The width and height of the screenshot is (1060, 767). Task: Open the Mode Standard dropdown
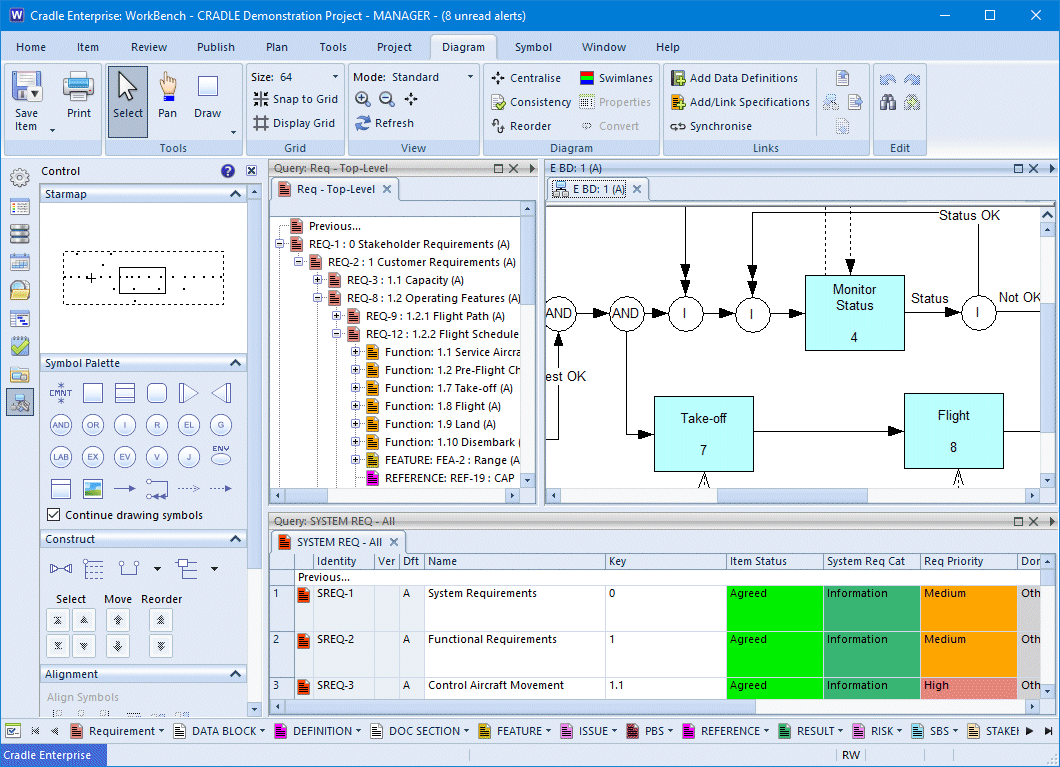[471, 77]
